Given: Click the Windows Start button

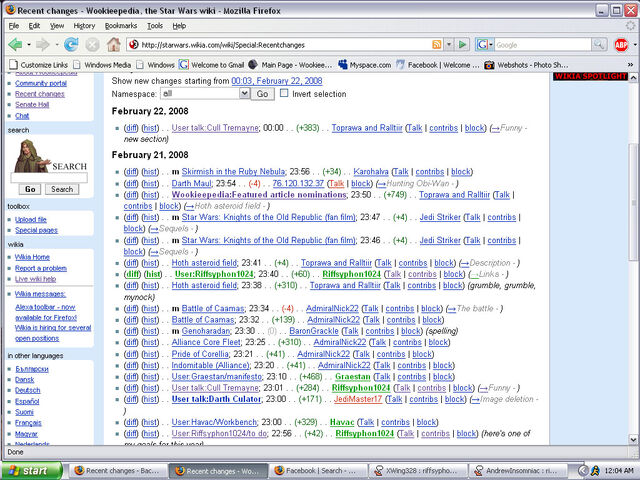Looking at the screenshot, I should coord(32,471).
